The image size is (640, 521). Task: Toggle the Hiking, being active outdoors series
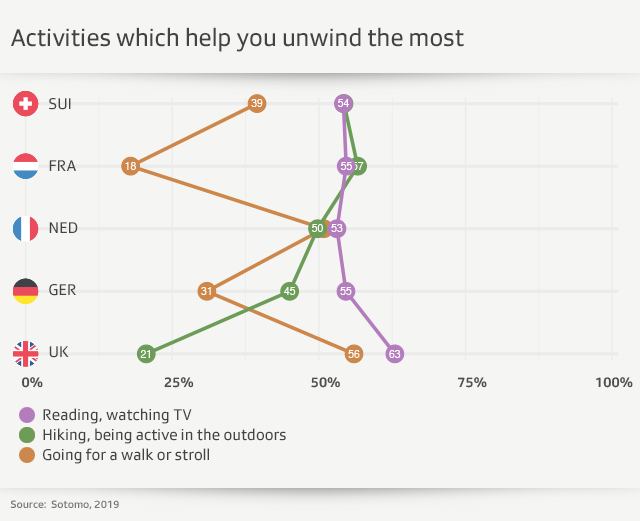[164, 435]
